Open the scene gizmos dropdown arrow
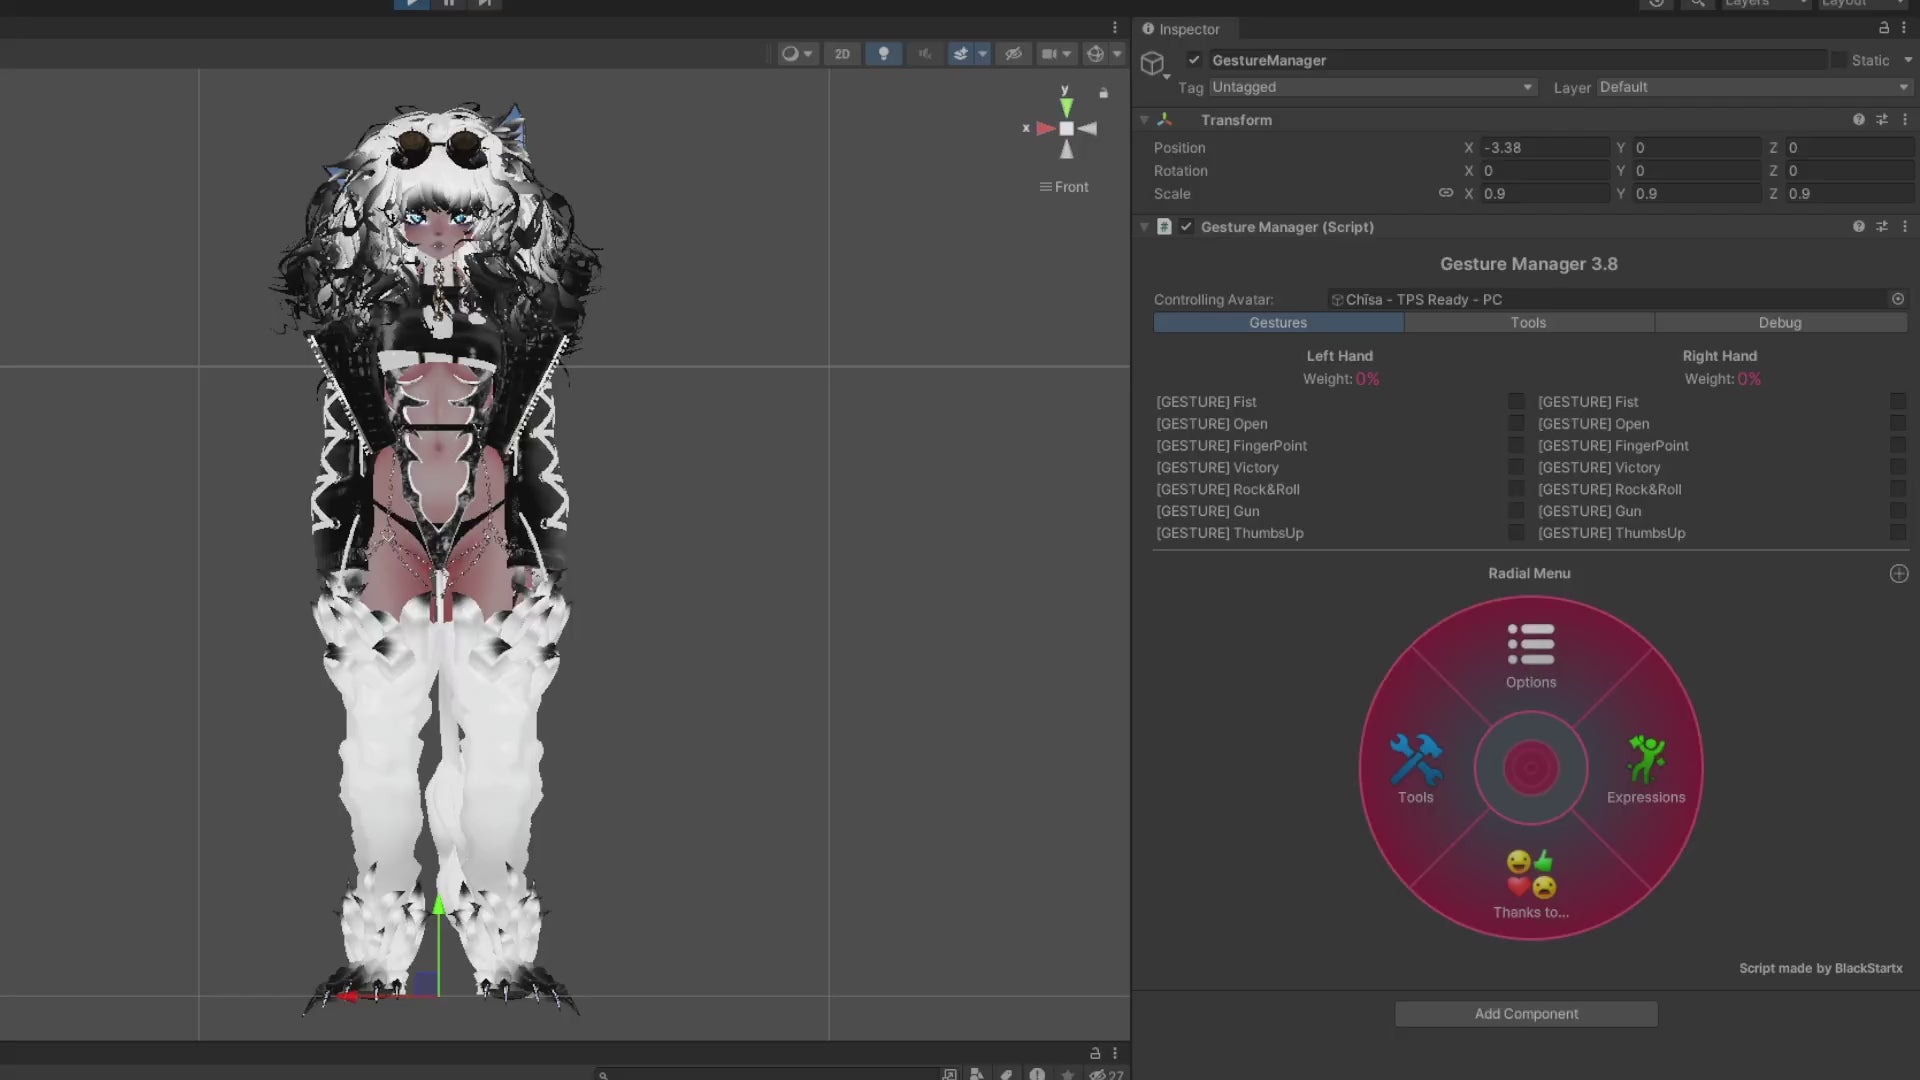This screenshot has width=1920, height=1080. [1117, 54]
